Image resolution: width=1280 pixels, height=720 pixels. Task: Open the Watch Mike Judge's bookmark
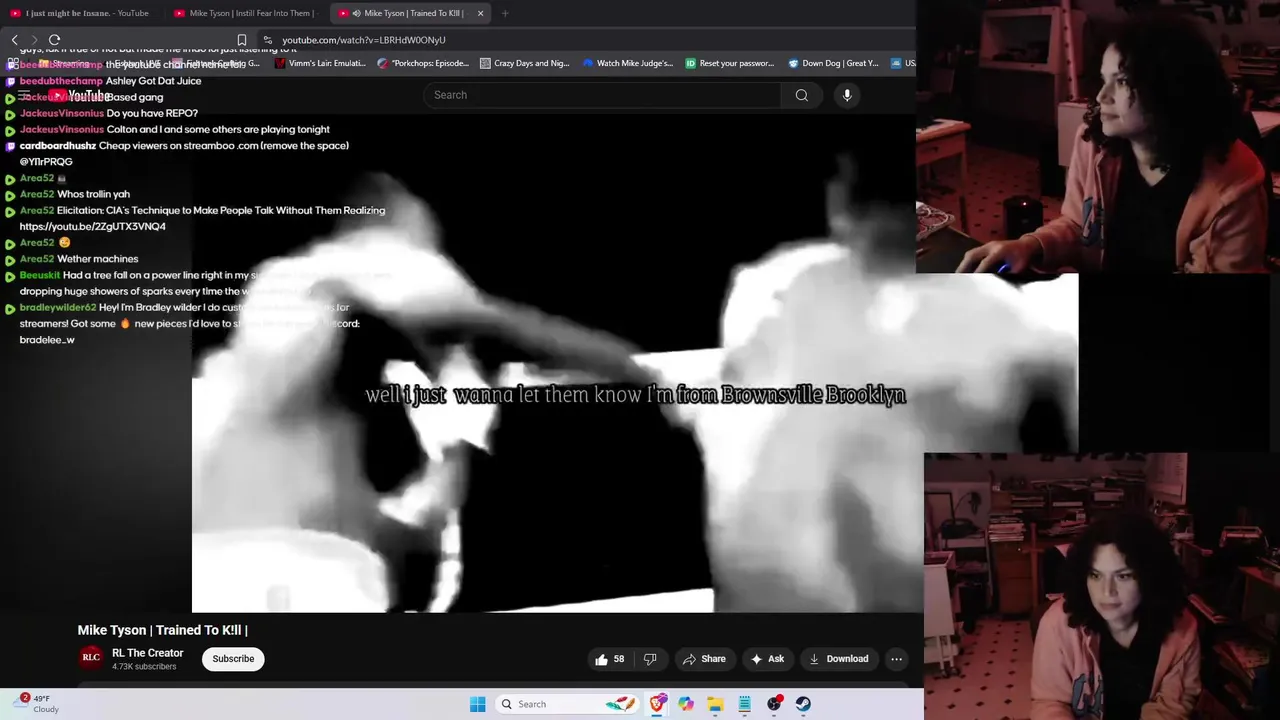[627, 63]
